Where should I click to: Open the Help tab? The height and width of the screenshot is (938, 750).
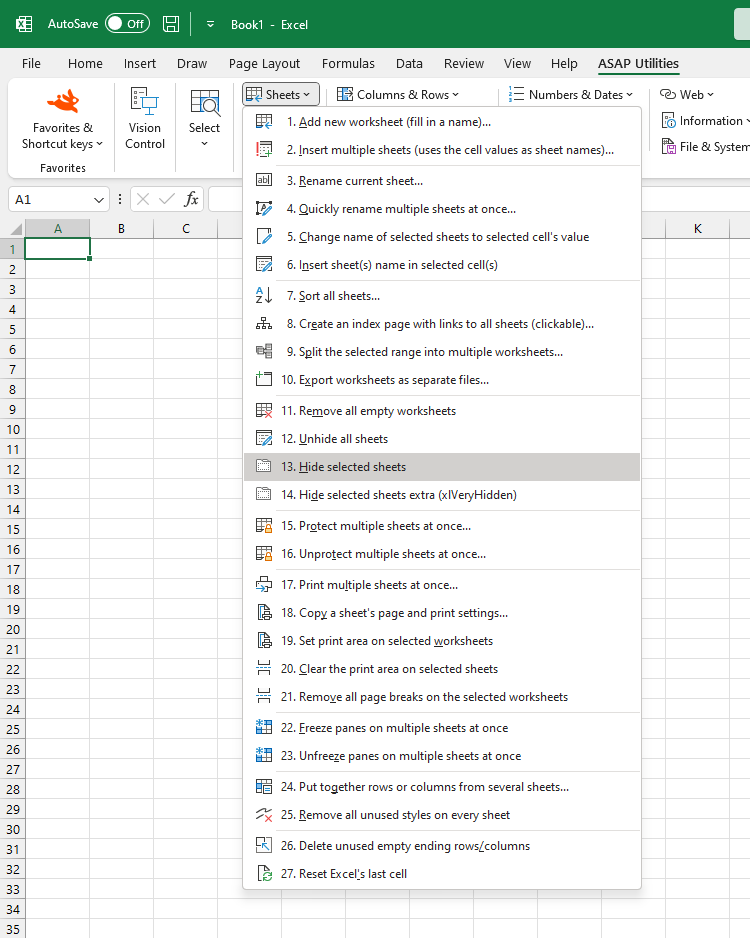pyautogui.click(x=564, y=63)
